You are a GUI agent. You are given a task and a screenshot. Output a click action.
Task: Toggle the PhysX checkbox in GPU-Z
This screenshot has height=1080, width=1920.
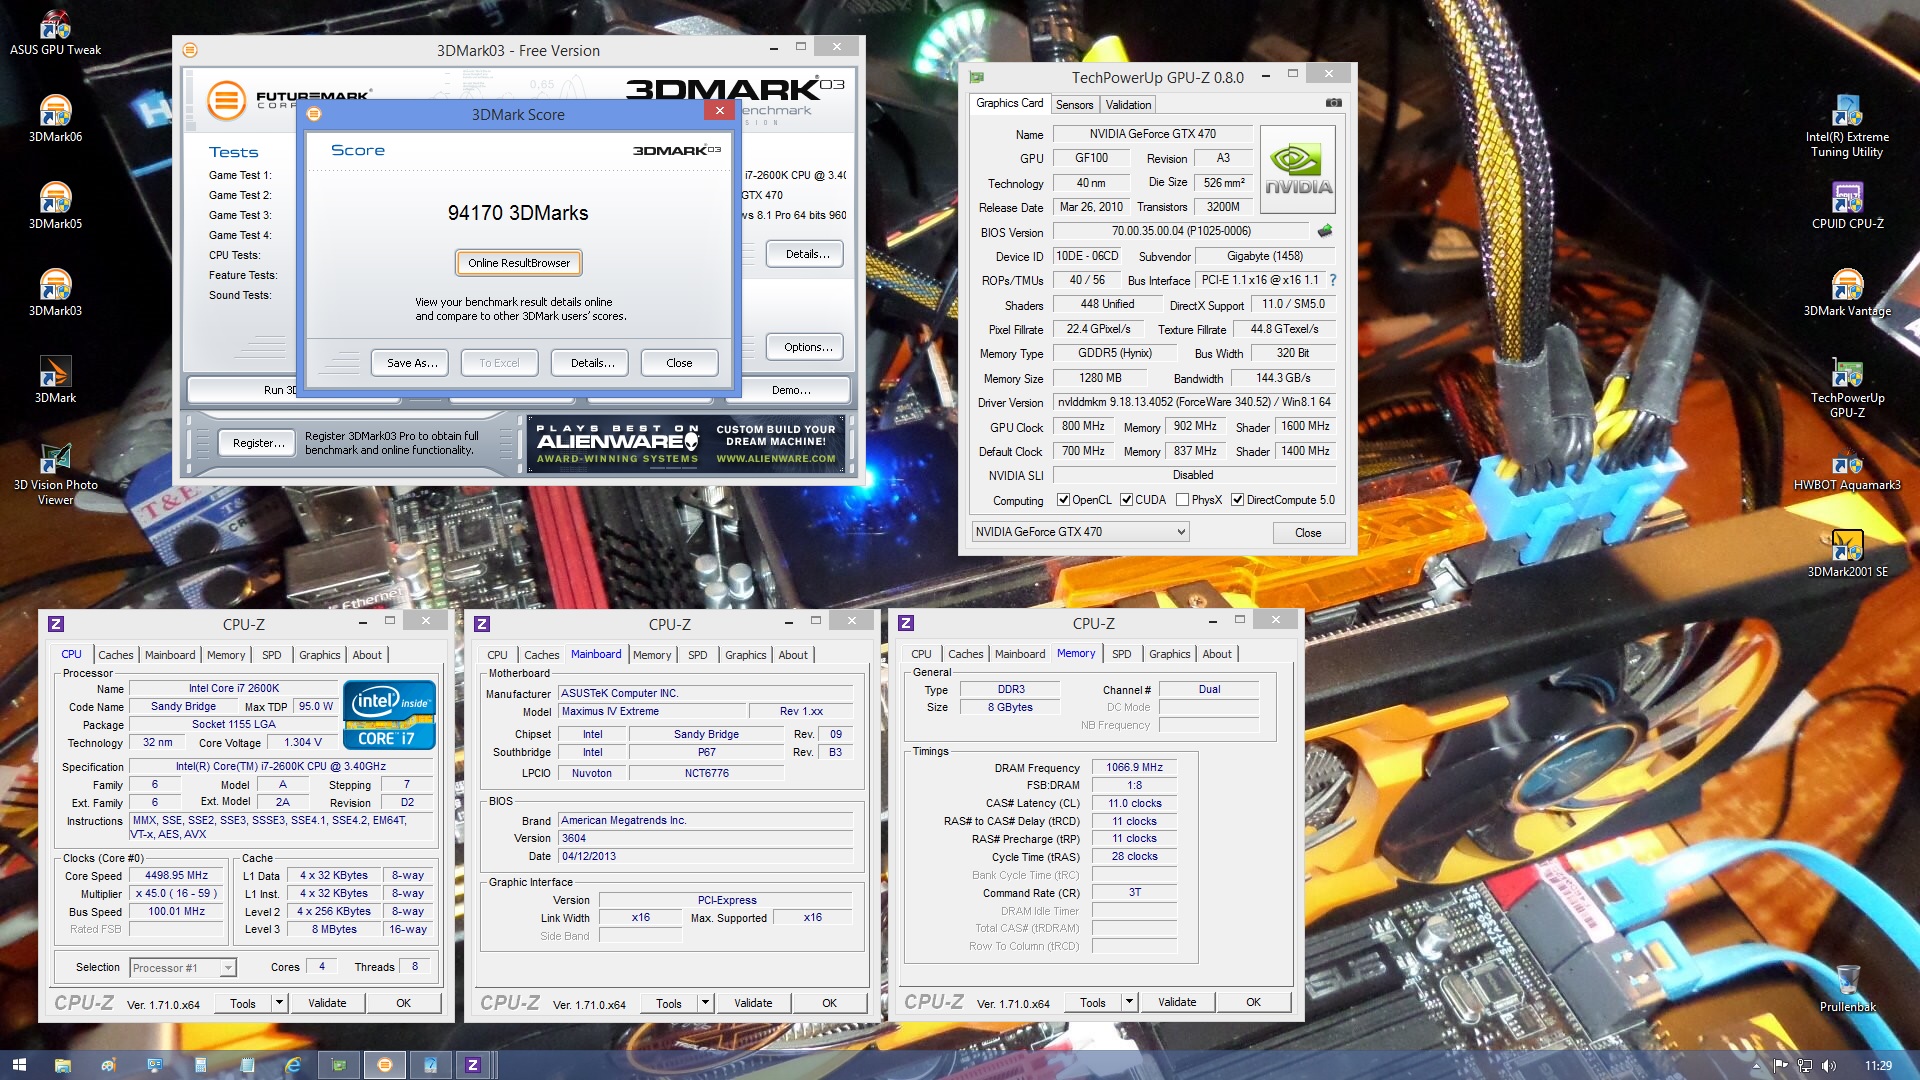click(1182, 500)
